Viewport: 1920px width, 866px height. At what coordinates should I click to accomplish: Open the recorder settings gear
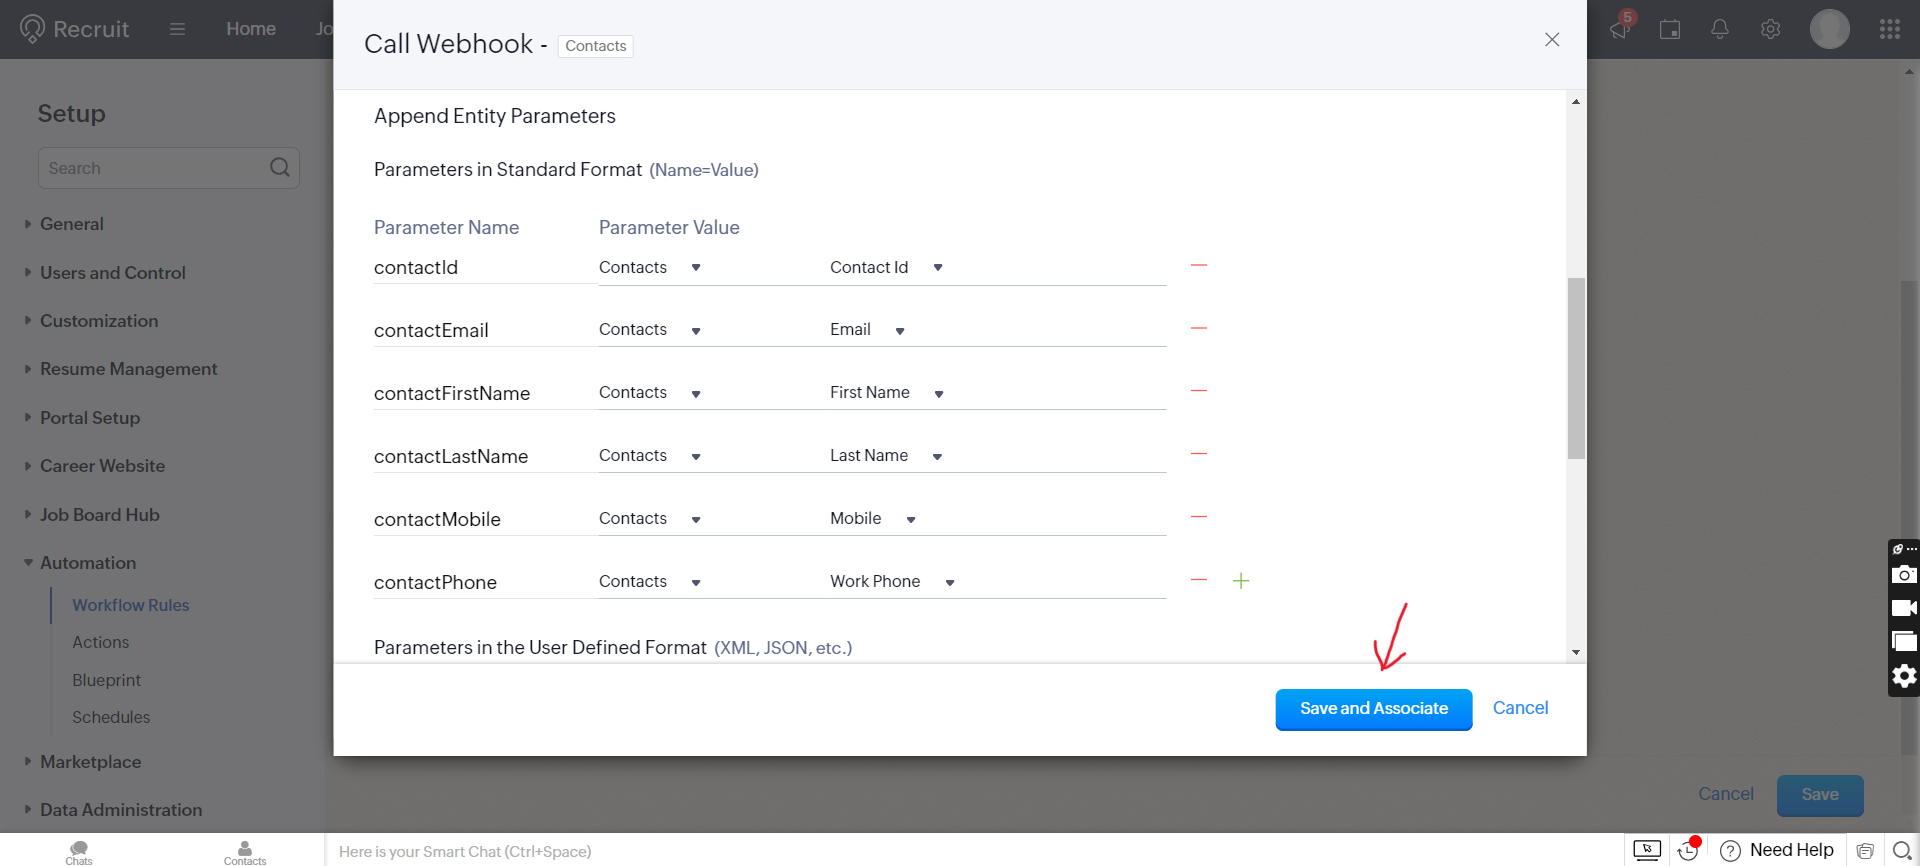1904,677
